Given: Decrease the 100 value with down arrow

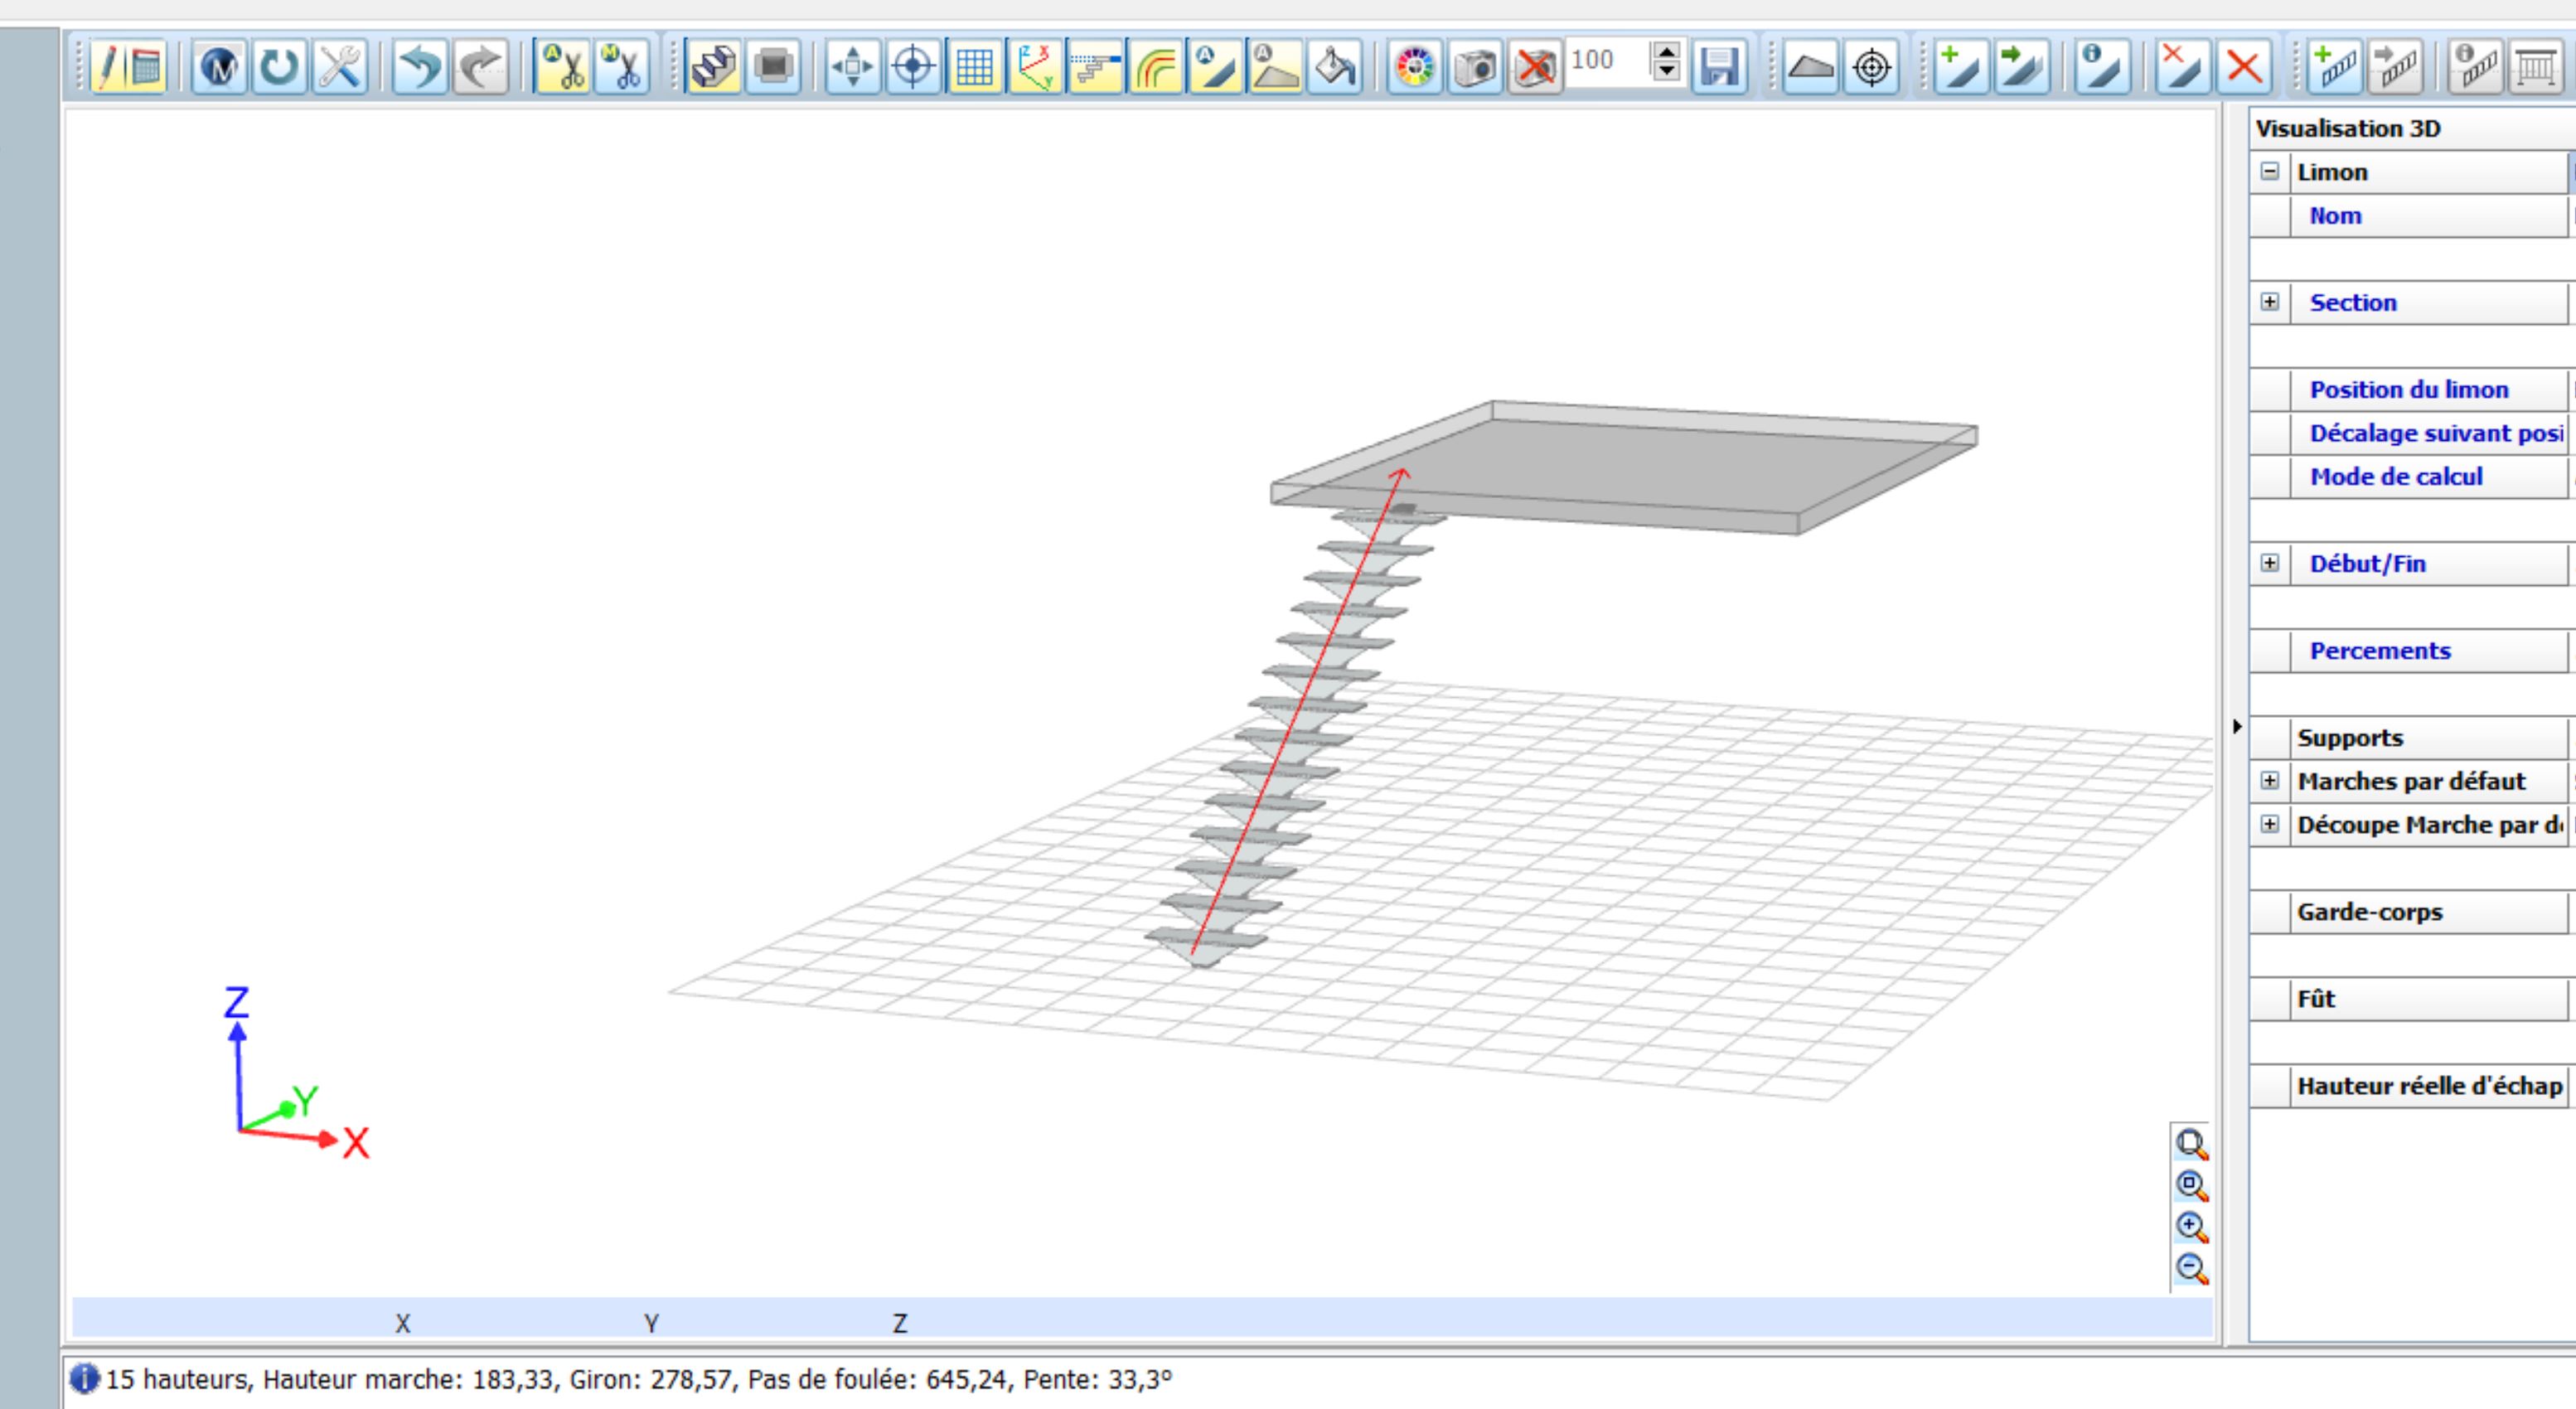Looking at the screenshot, I should pos(1666,71).
